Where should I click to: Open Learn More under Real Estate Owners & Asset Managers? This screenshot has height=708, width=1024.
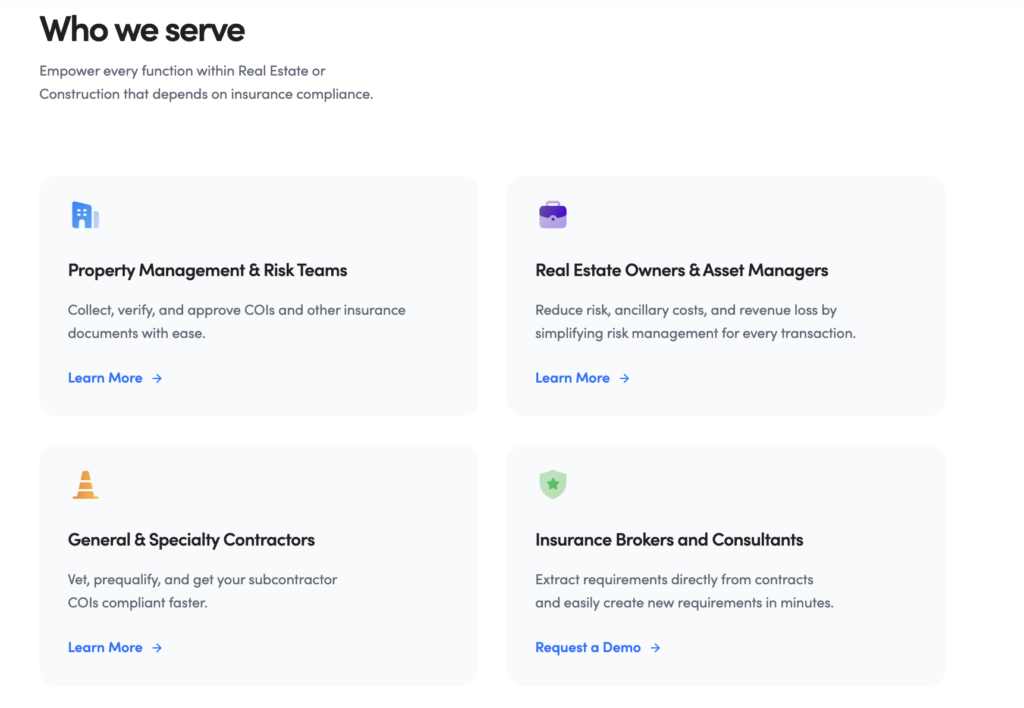[x=573, y=378]
